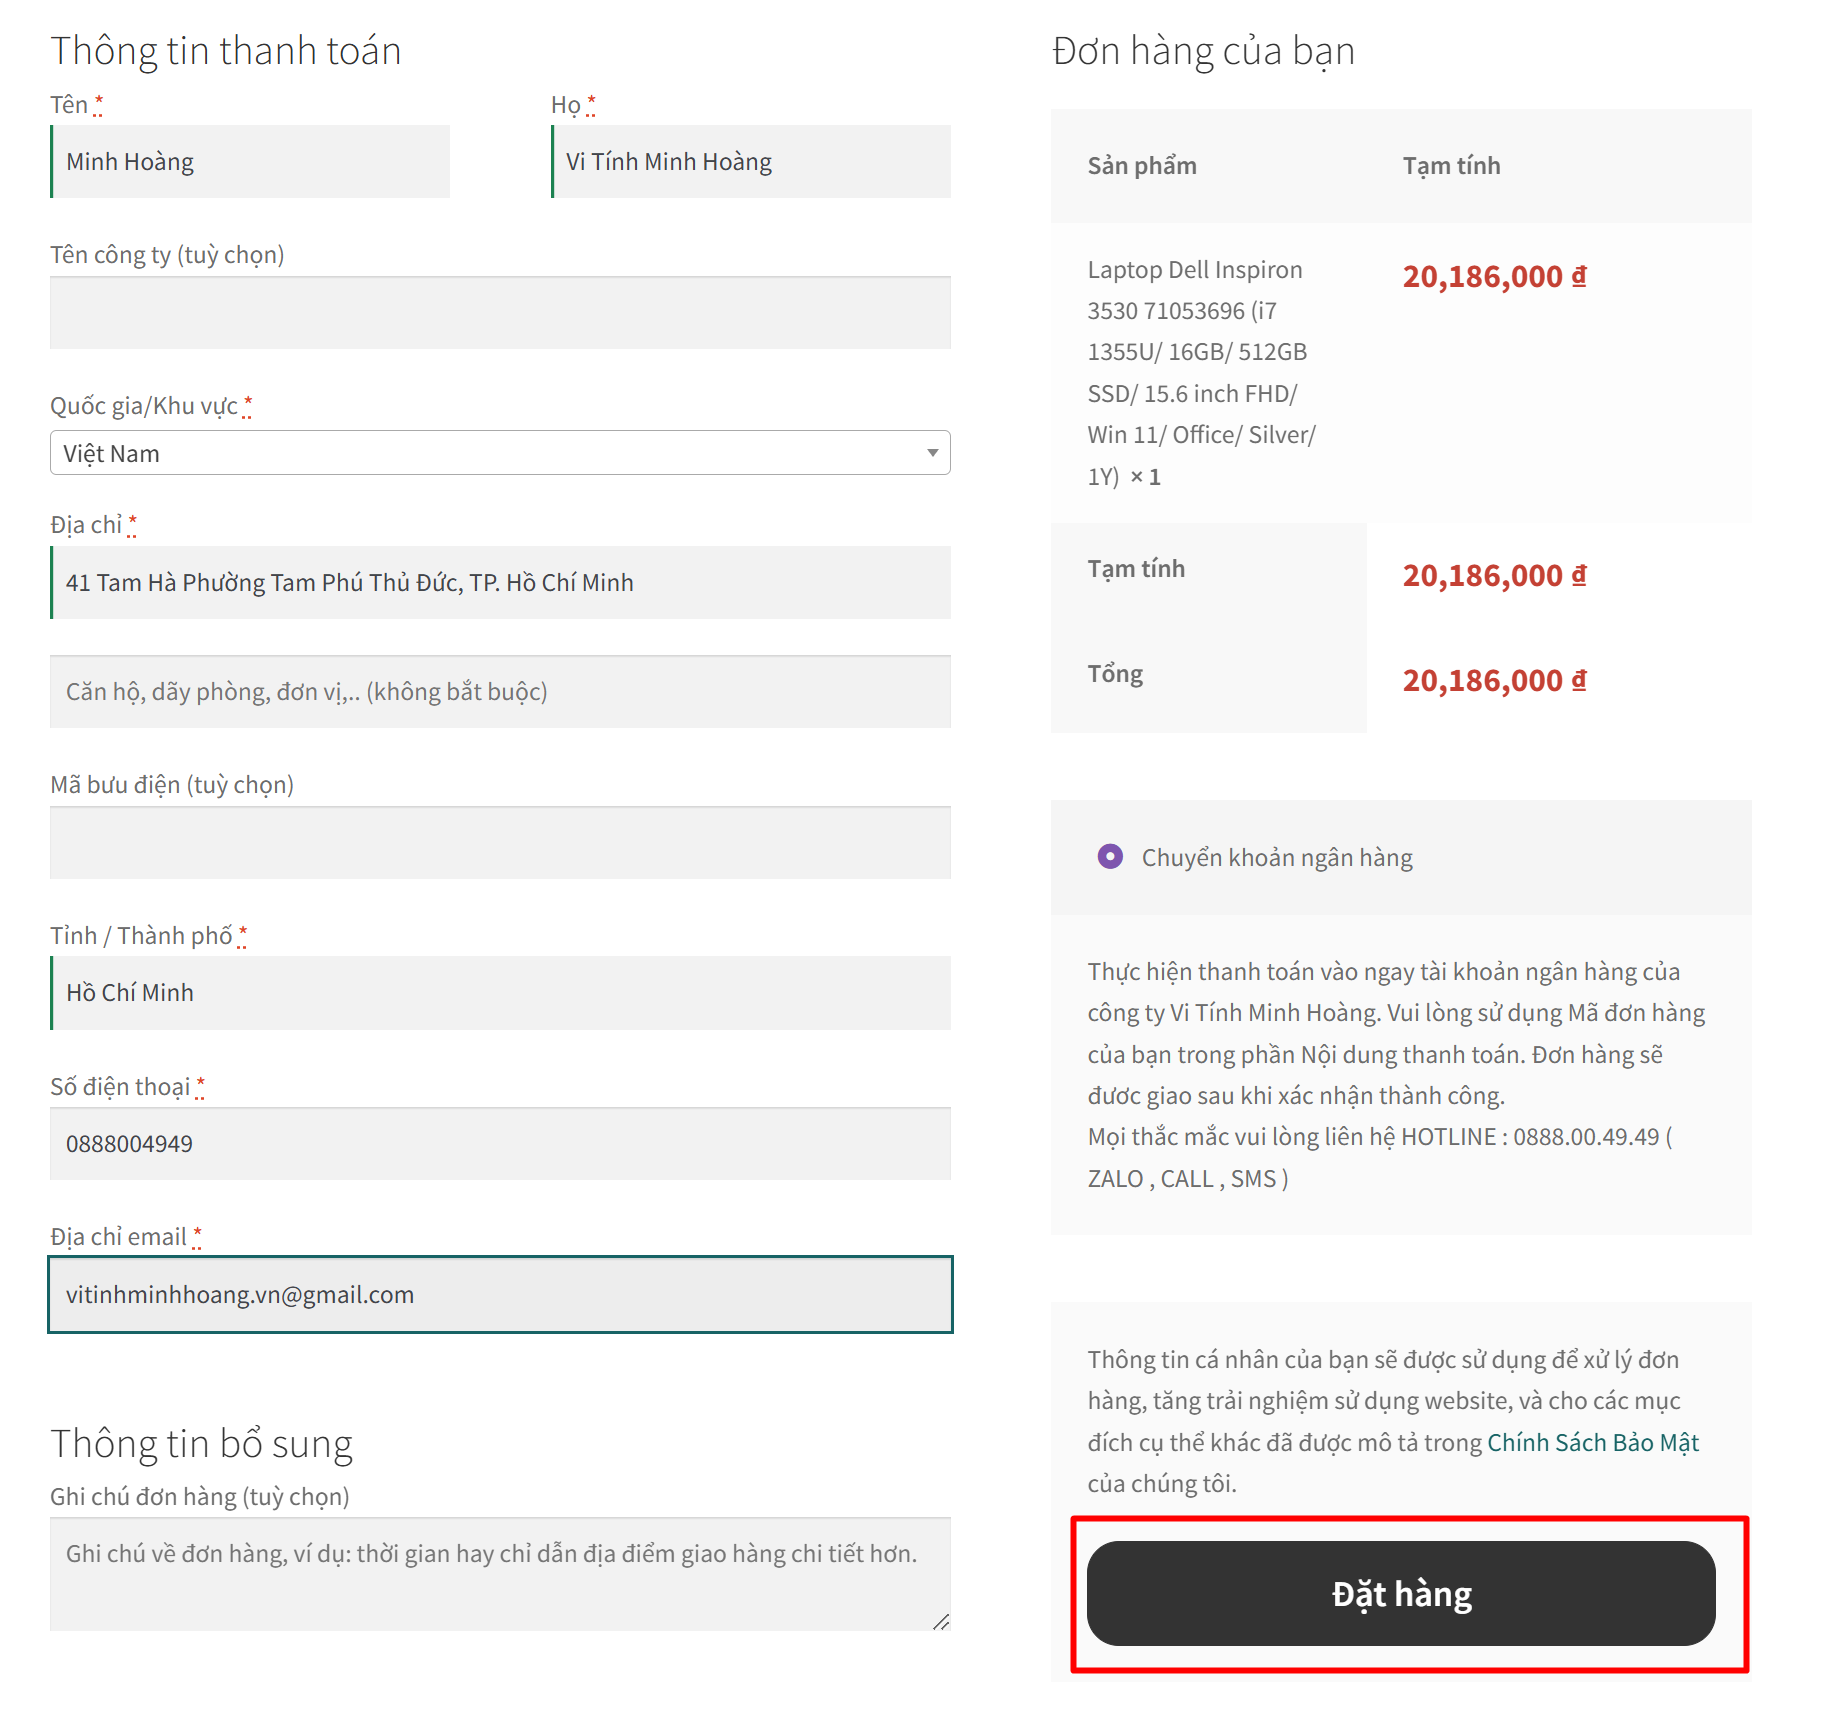The image size is (1824, 1720).
Task: Click the Sản phẩm column header
Action: coord(1142,165)
